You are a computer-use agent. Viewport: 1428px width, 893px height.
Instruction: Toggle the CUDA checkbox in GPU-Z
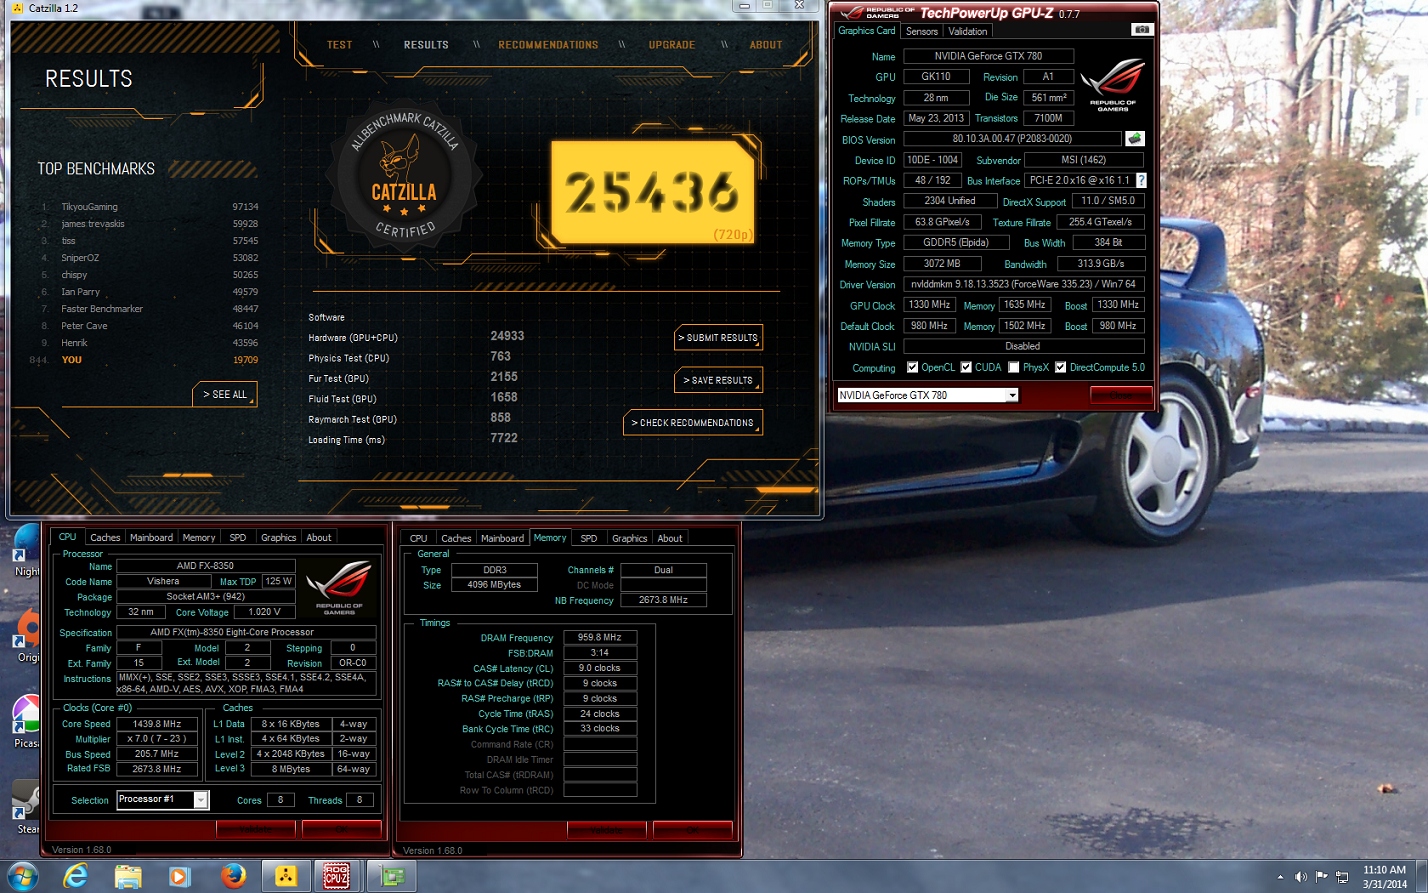pyautogui.click(x=966, y=367)
